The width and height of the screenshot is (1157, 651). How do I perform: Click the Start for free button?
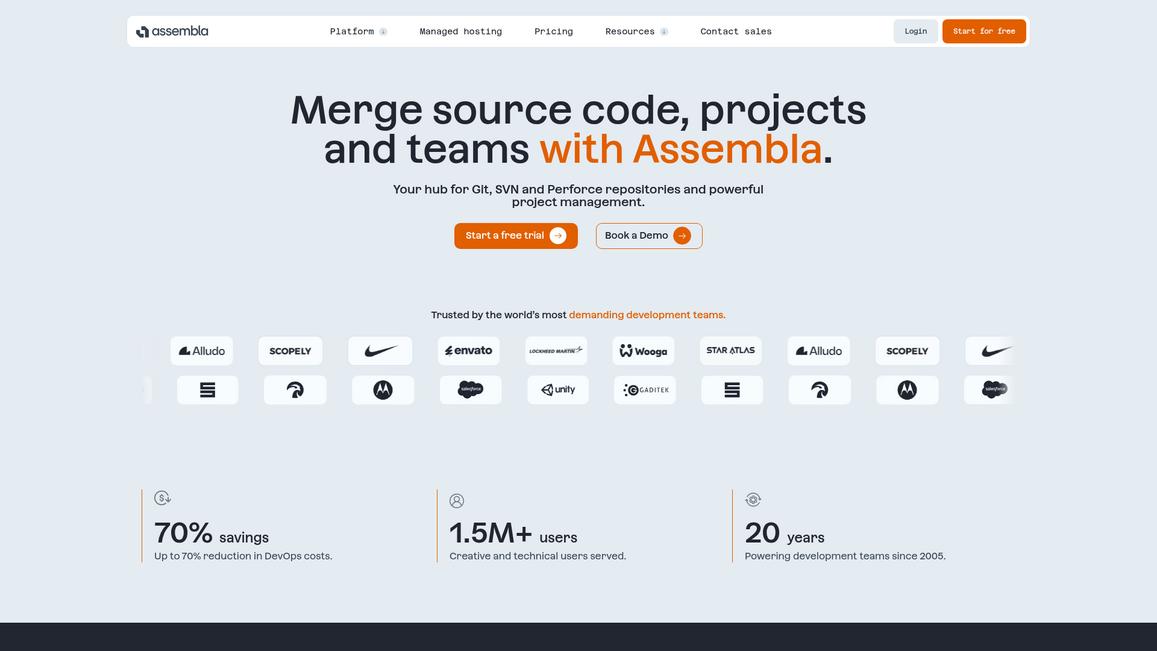tap(984, 31)
